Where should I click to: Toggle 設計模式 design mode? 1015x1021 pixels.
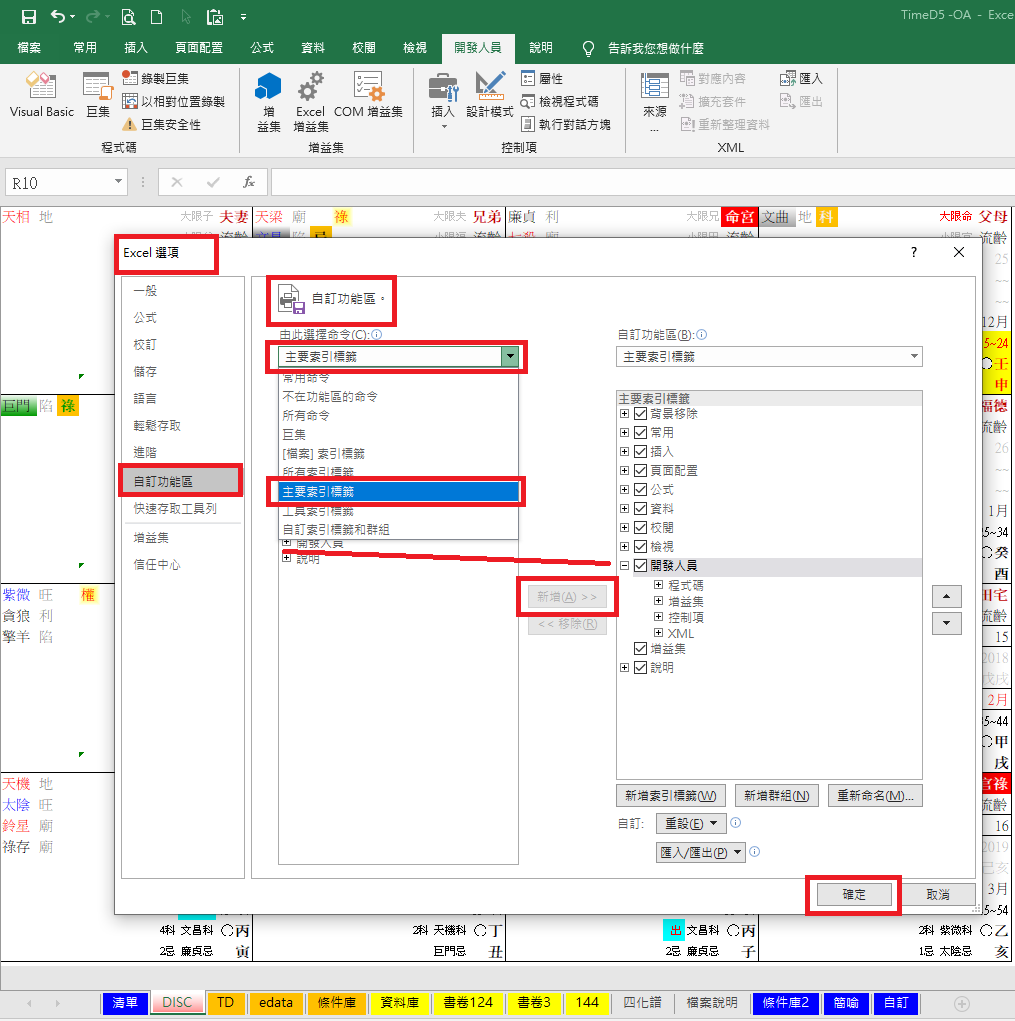490,96
